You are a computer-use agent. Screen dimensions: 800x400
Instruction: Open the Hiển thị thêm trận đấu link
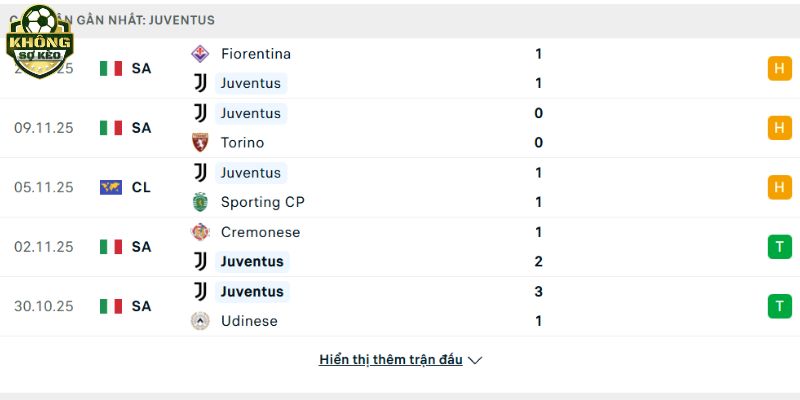(x=391, y=360)
